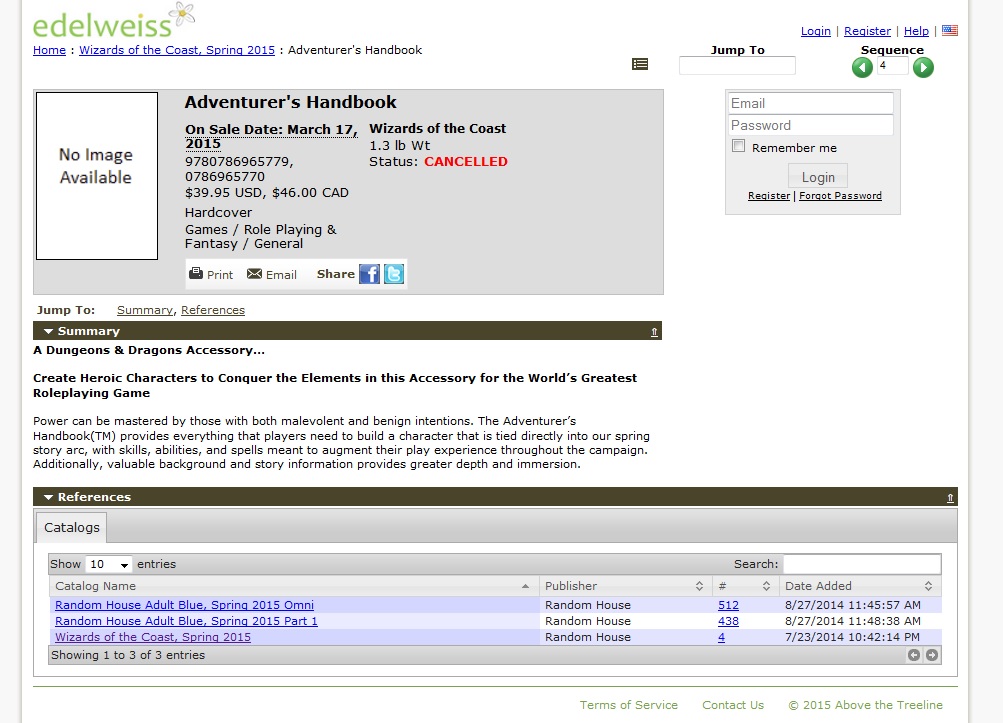1003x723 pixels.
Task: Sort table by Date Added
Action: 860,586
